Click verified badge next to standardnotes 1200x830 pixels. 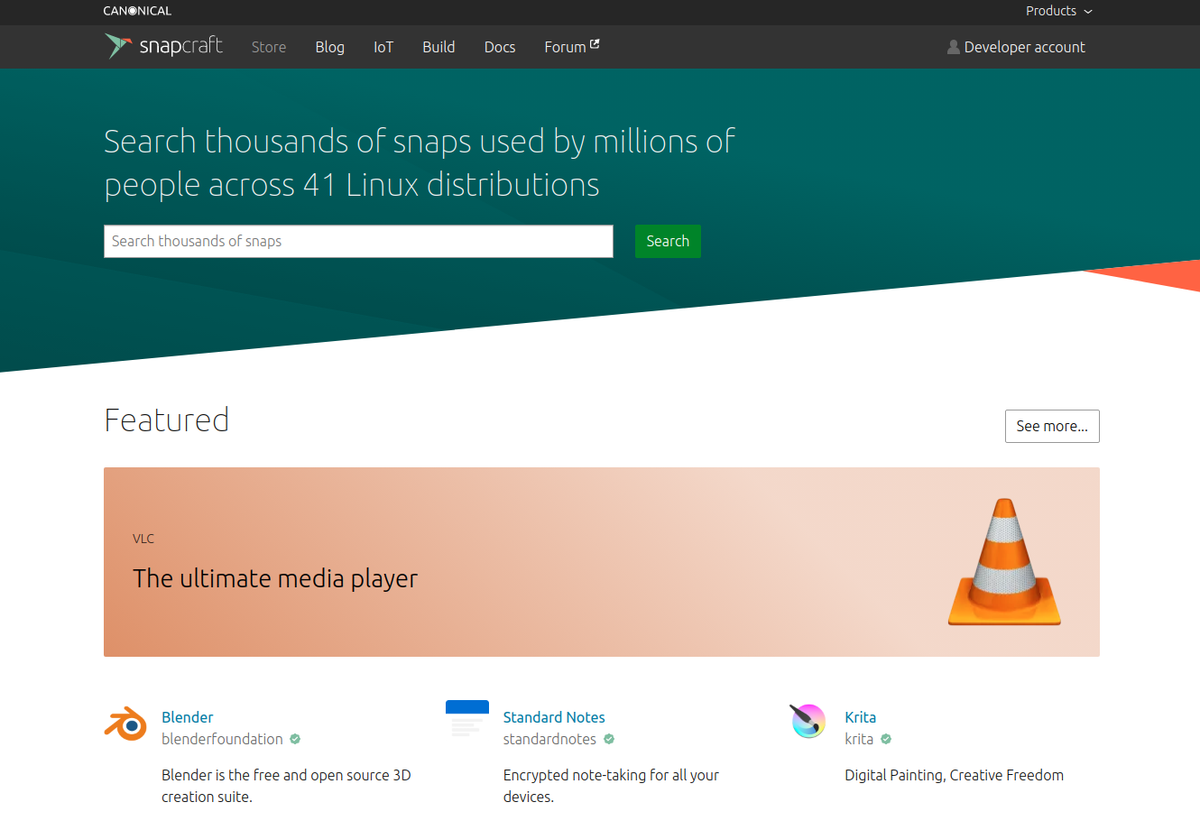pos(609,739)
